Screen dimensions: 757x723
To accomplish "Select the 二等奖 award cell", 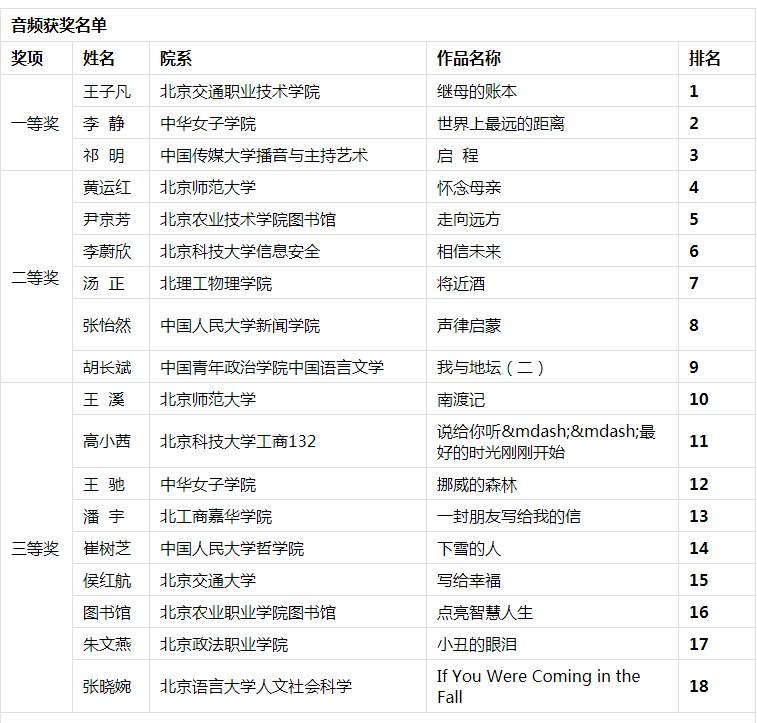I will [35, 278].
